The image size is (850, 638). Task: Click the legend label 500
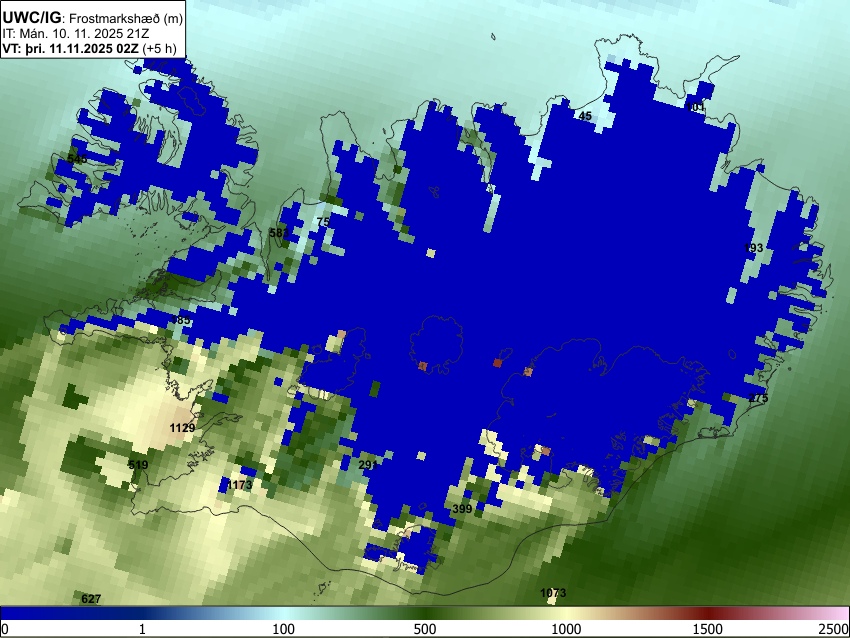425,629
